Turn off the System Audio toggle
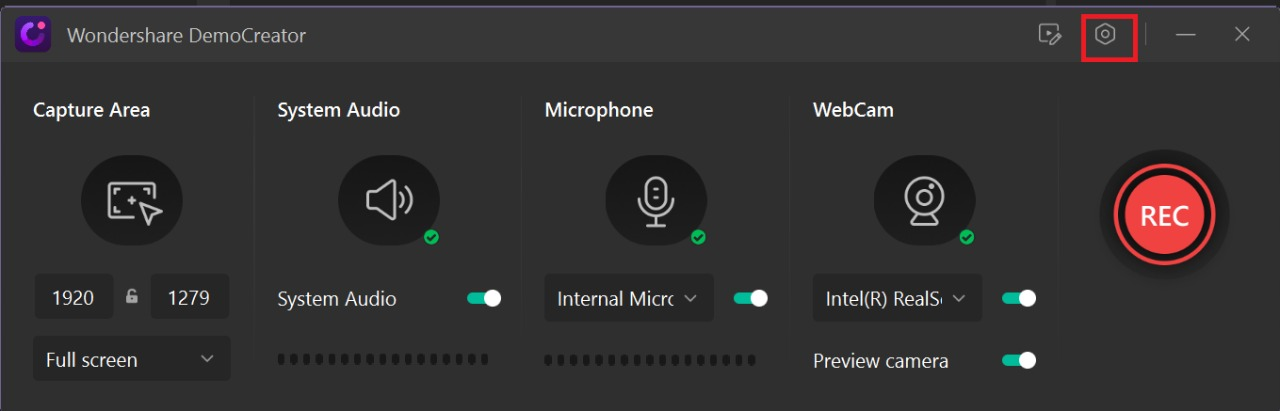 click(484, 298)
